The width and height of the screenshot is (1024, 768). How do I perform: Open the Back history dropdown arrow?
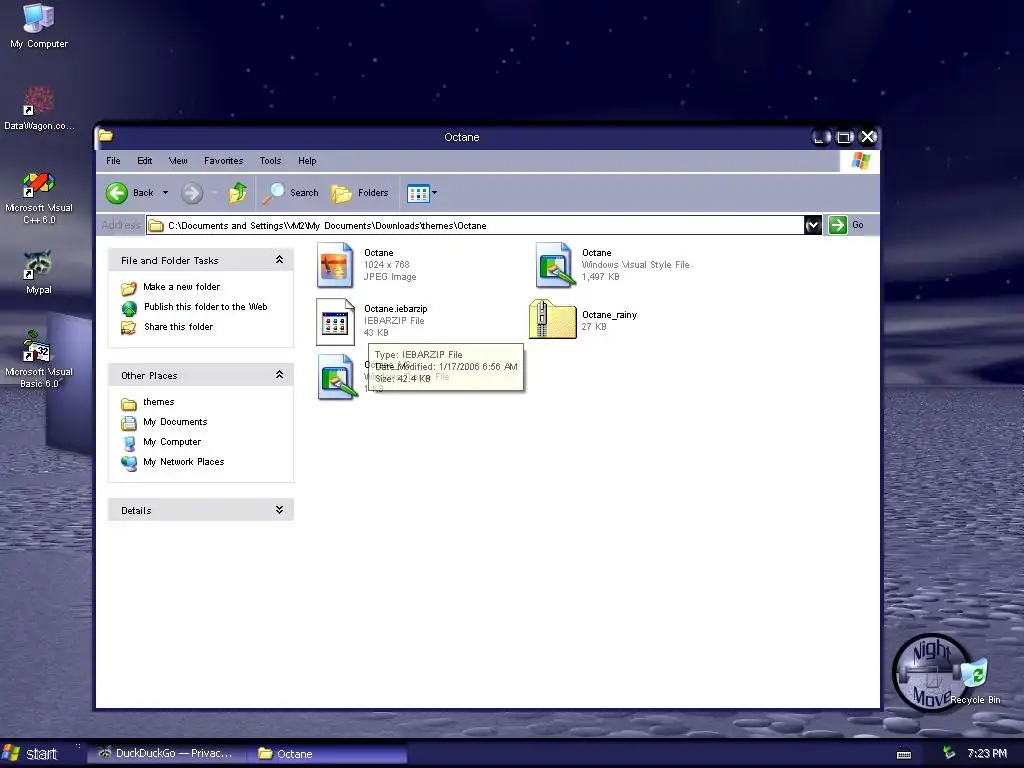165,193
